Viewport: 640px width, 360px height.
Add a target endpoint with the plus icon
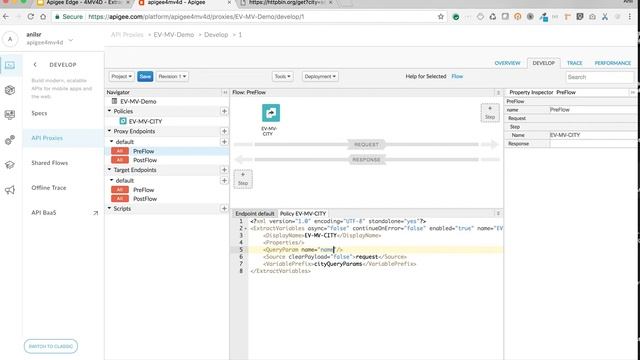pos(224,170)
